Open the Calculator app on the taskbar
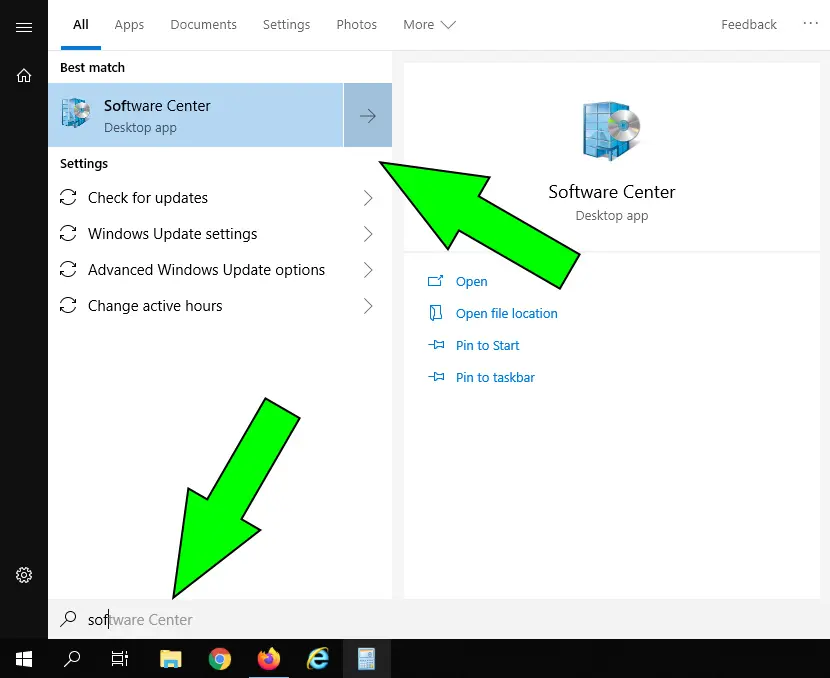The height and width of the screenshot is (678, 830). tap(366, 659)
